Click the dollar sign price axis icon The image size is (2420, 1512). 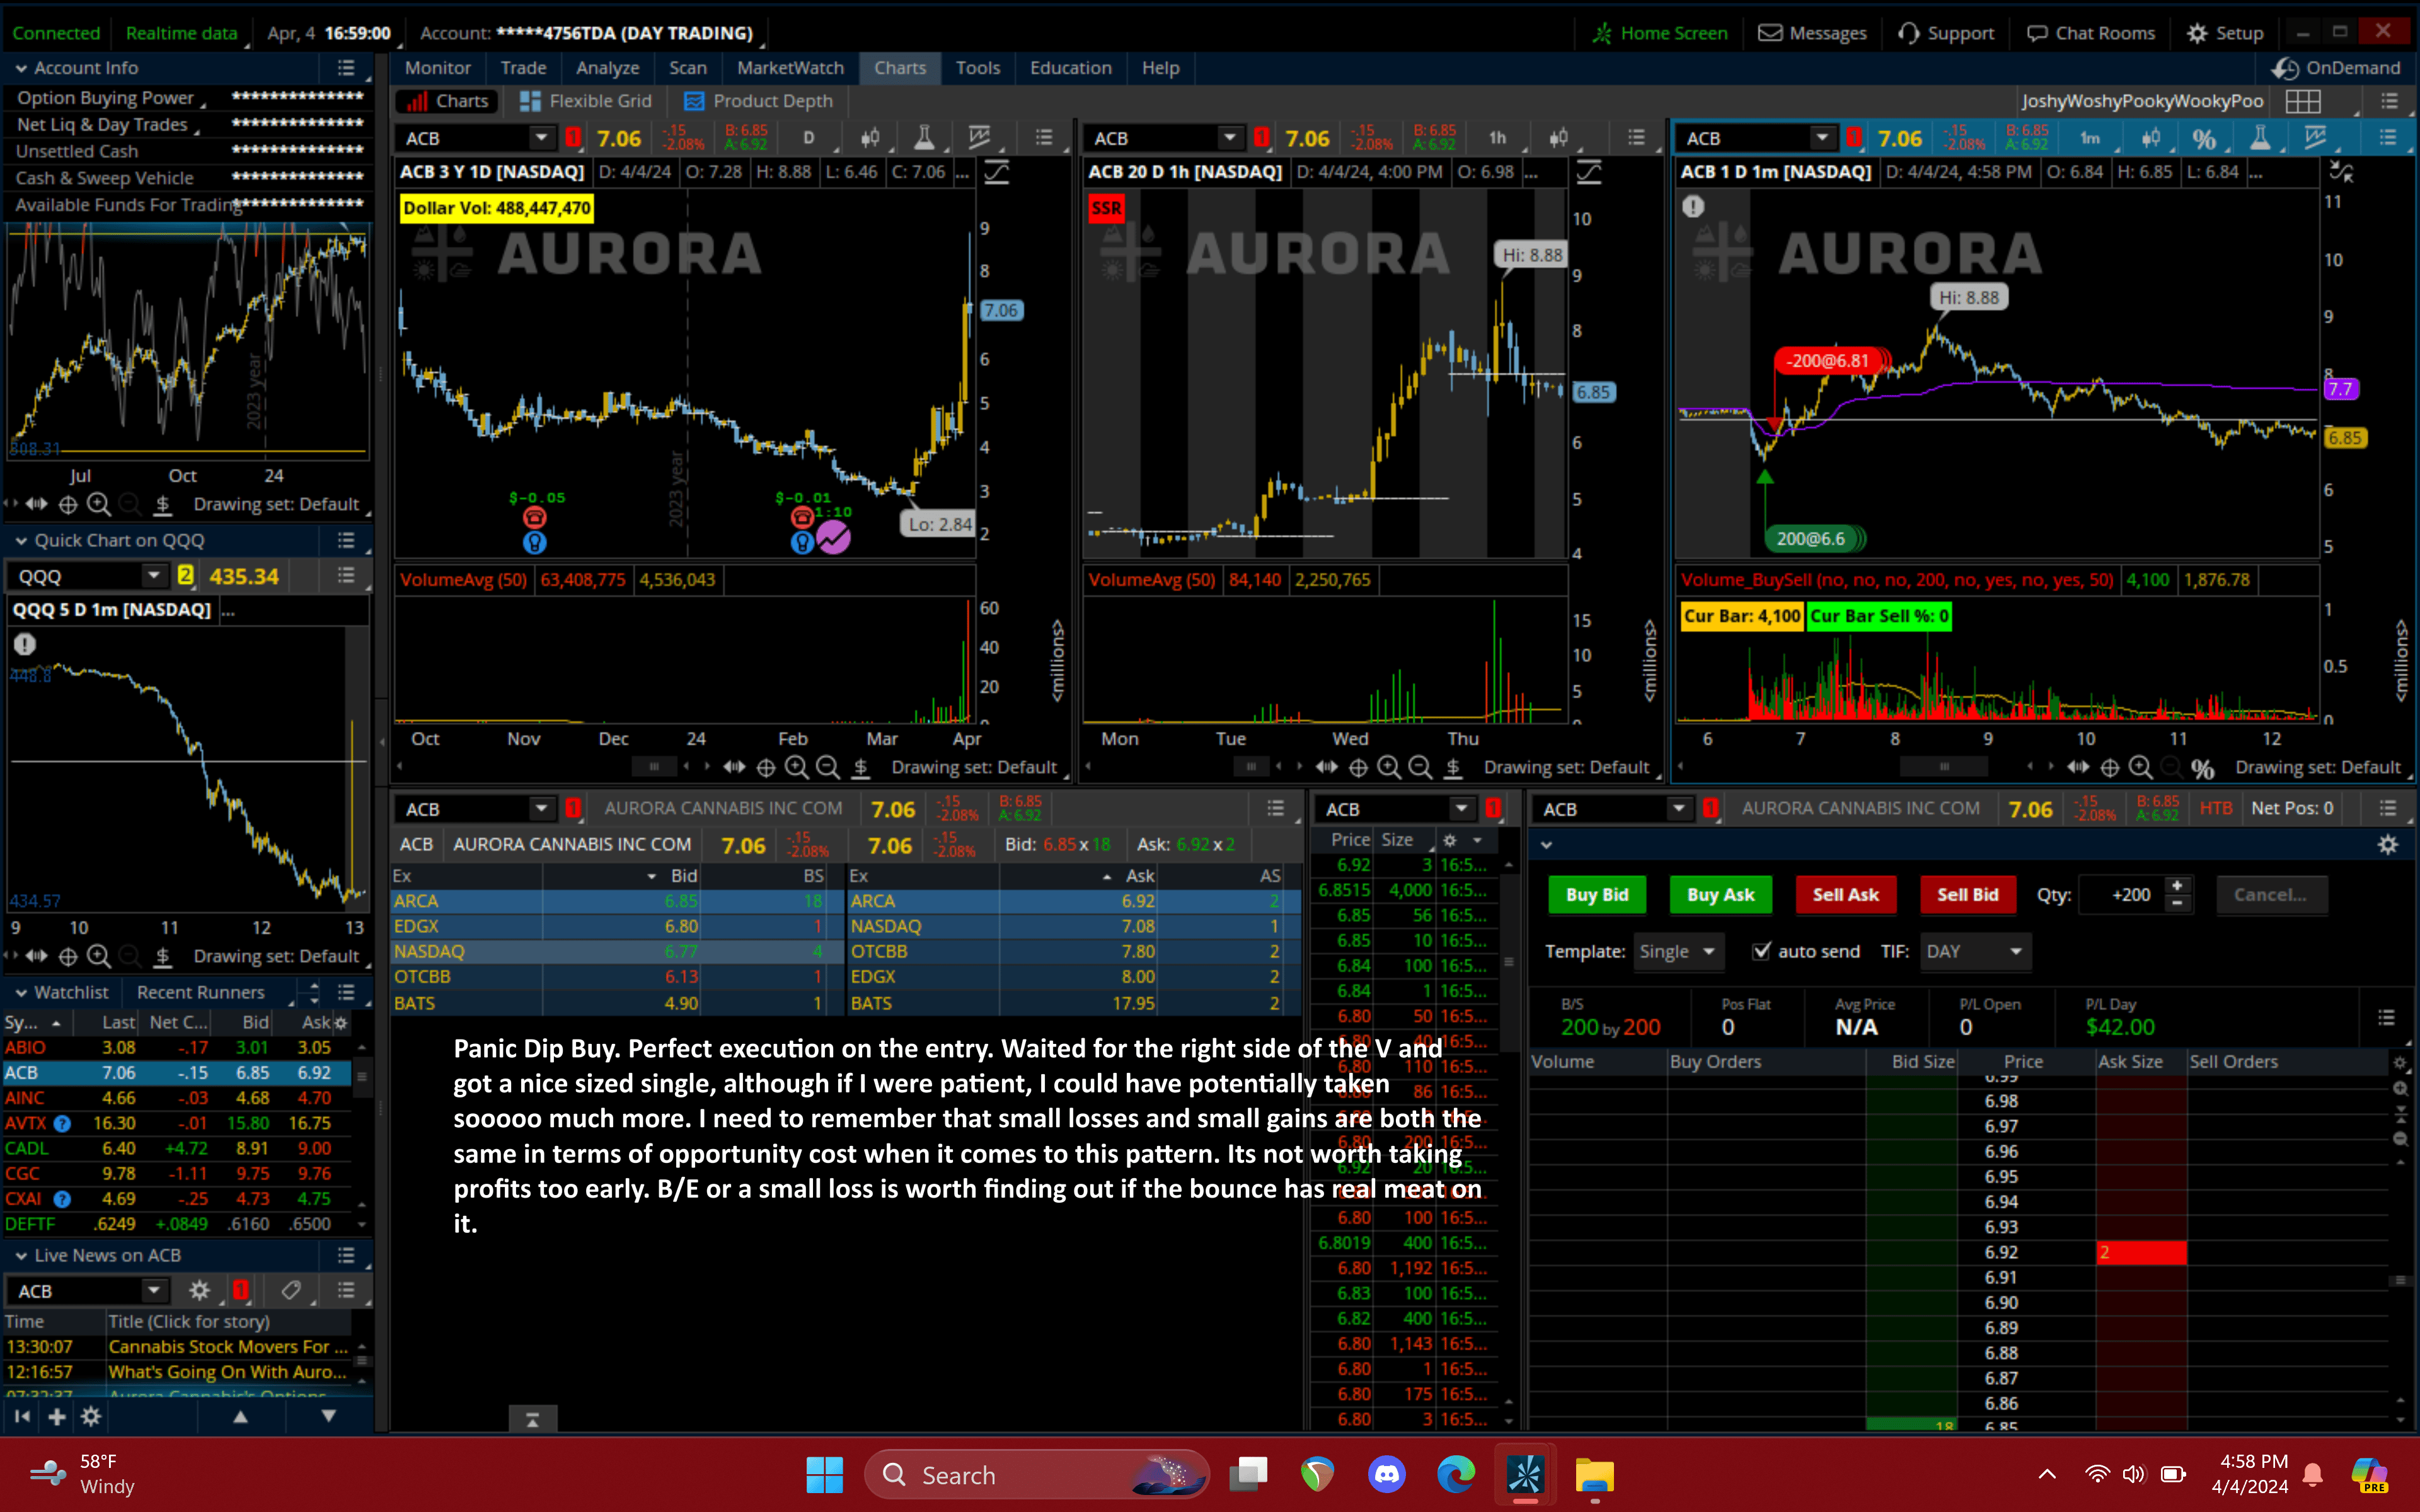click(x=861, y=767)
